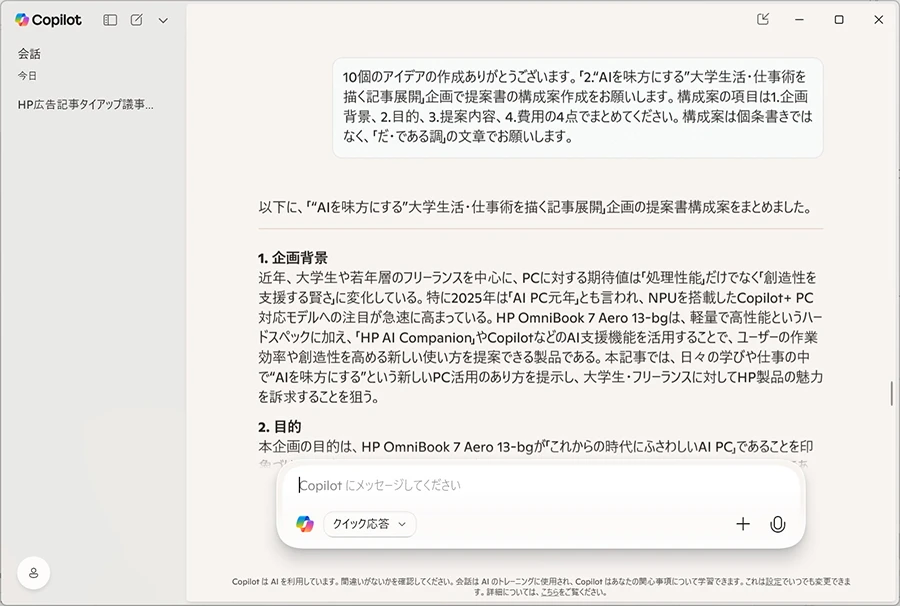Expand the header chevron dropdown
Screen dimensions: 900x606
click(163, 21)
